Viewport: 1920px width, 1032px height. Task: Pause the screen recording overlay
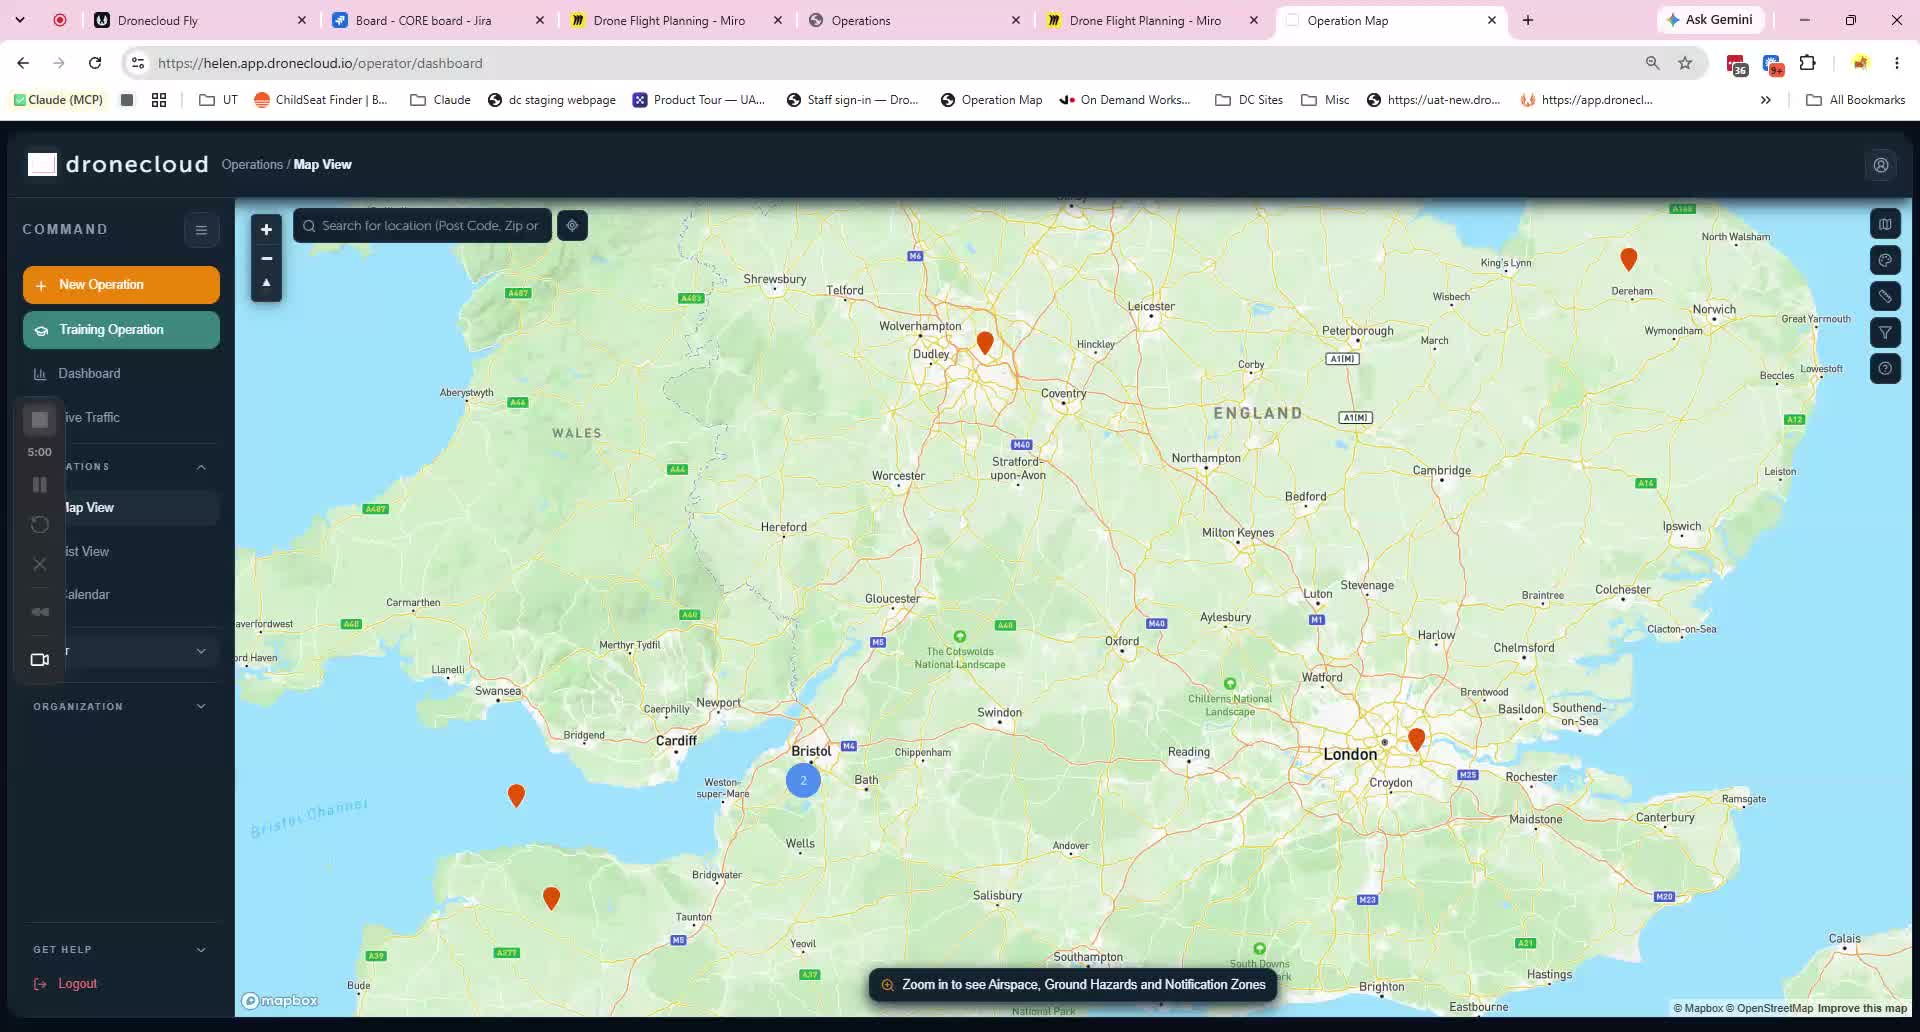(x=40, y=484)
